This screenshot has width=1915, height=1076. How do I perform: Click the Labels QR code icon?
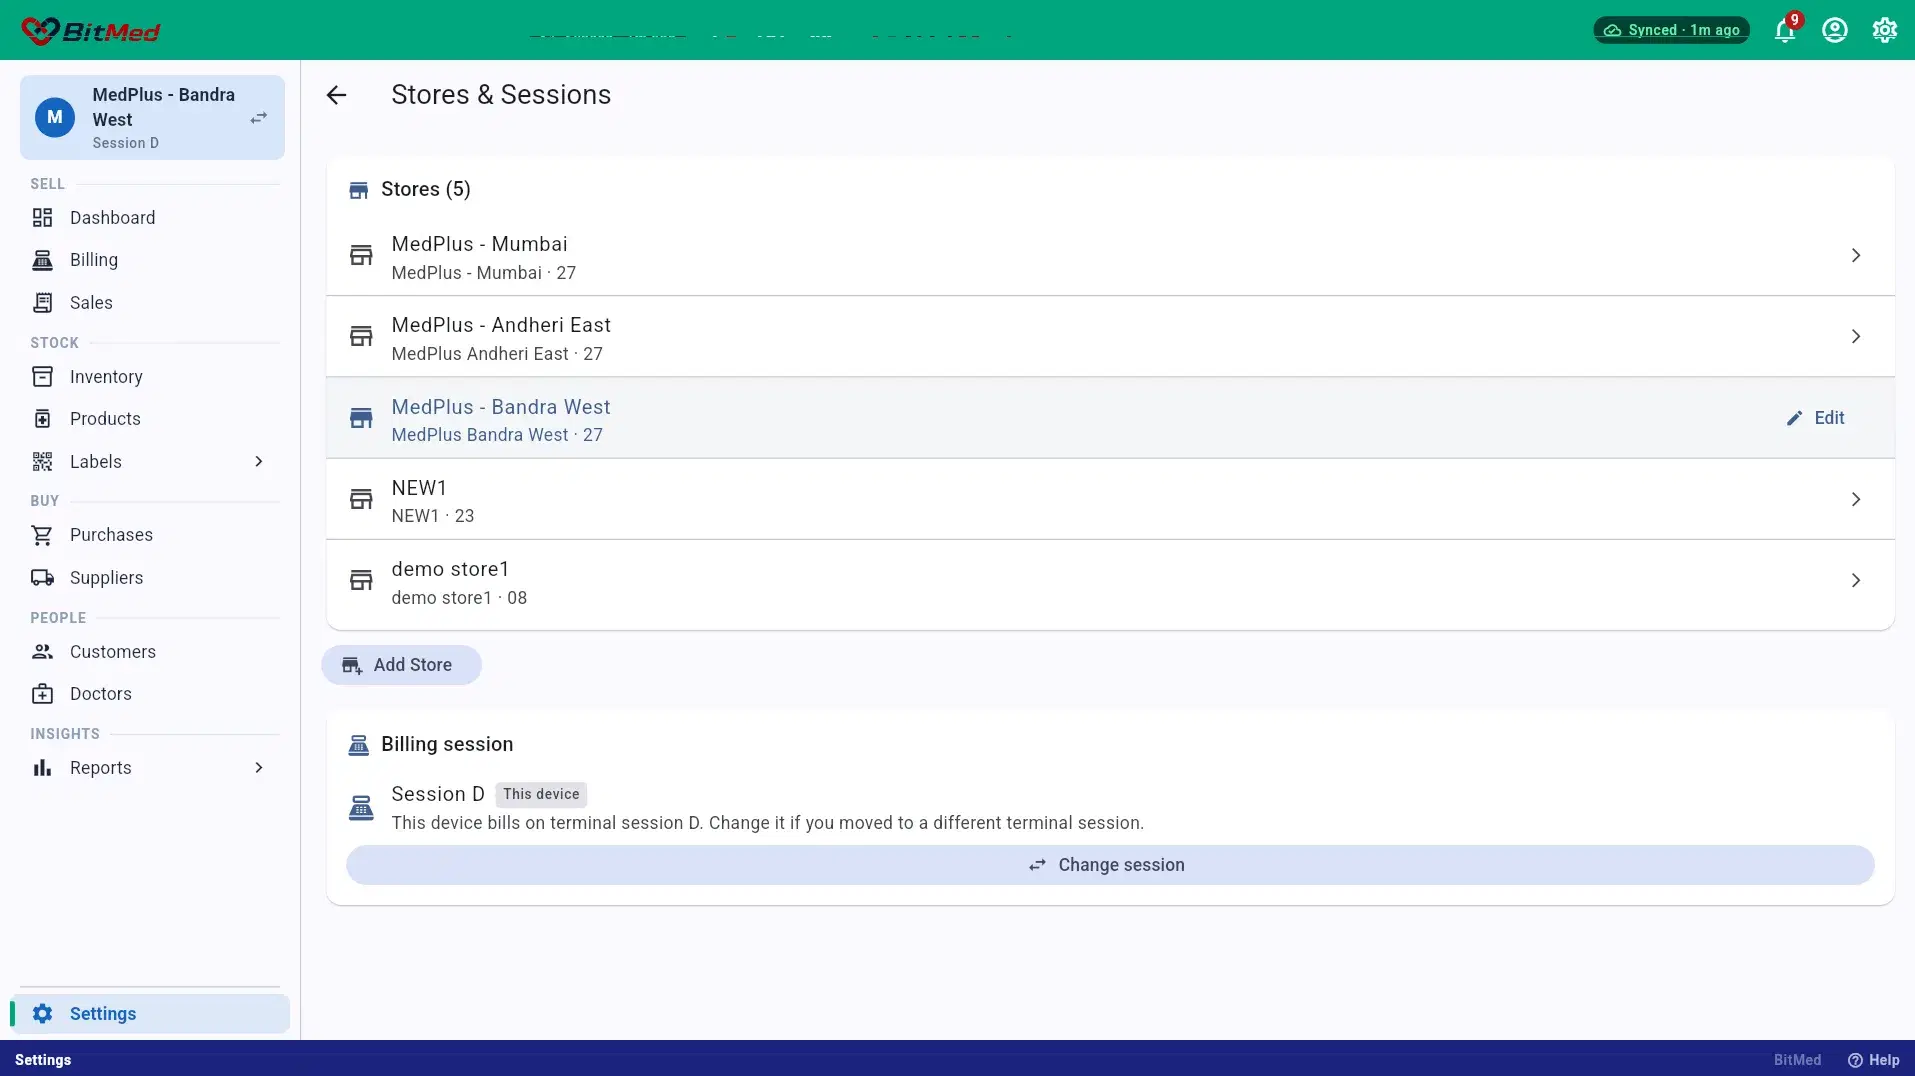pos(42,462)
